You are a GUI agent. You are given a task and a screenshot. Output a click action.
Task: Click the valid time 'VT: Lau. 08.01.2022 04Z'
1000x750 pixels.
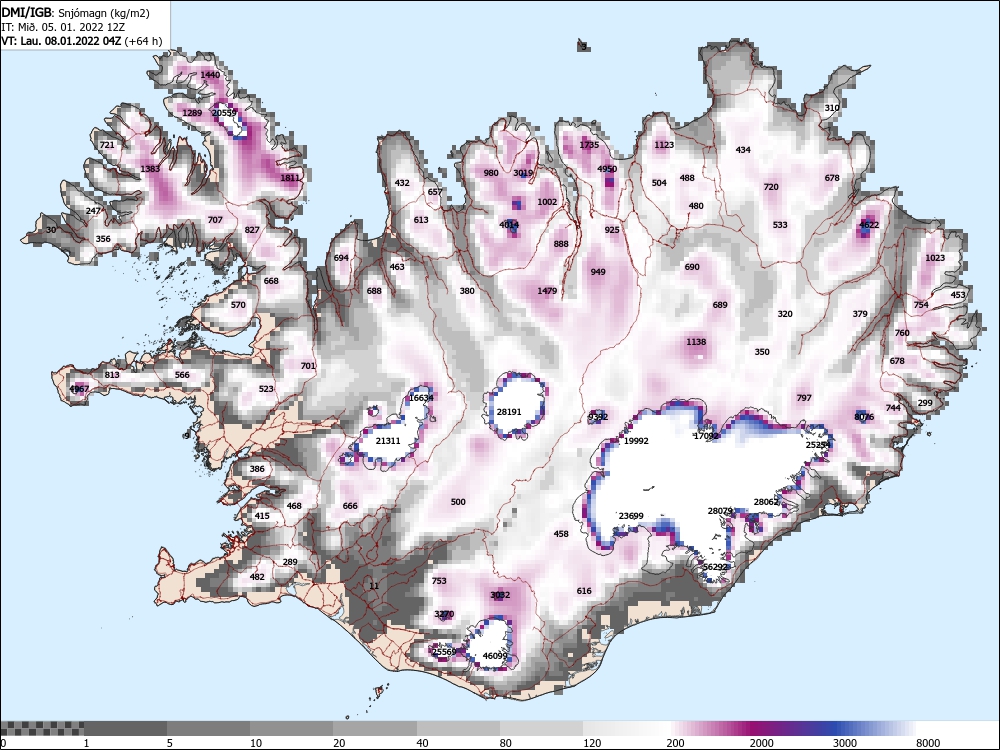[x=61, y=41]
